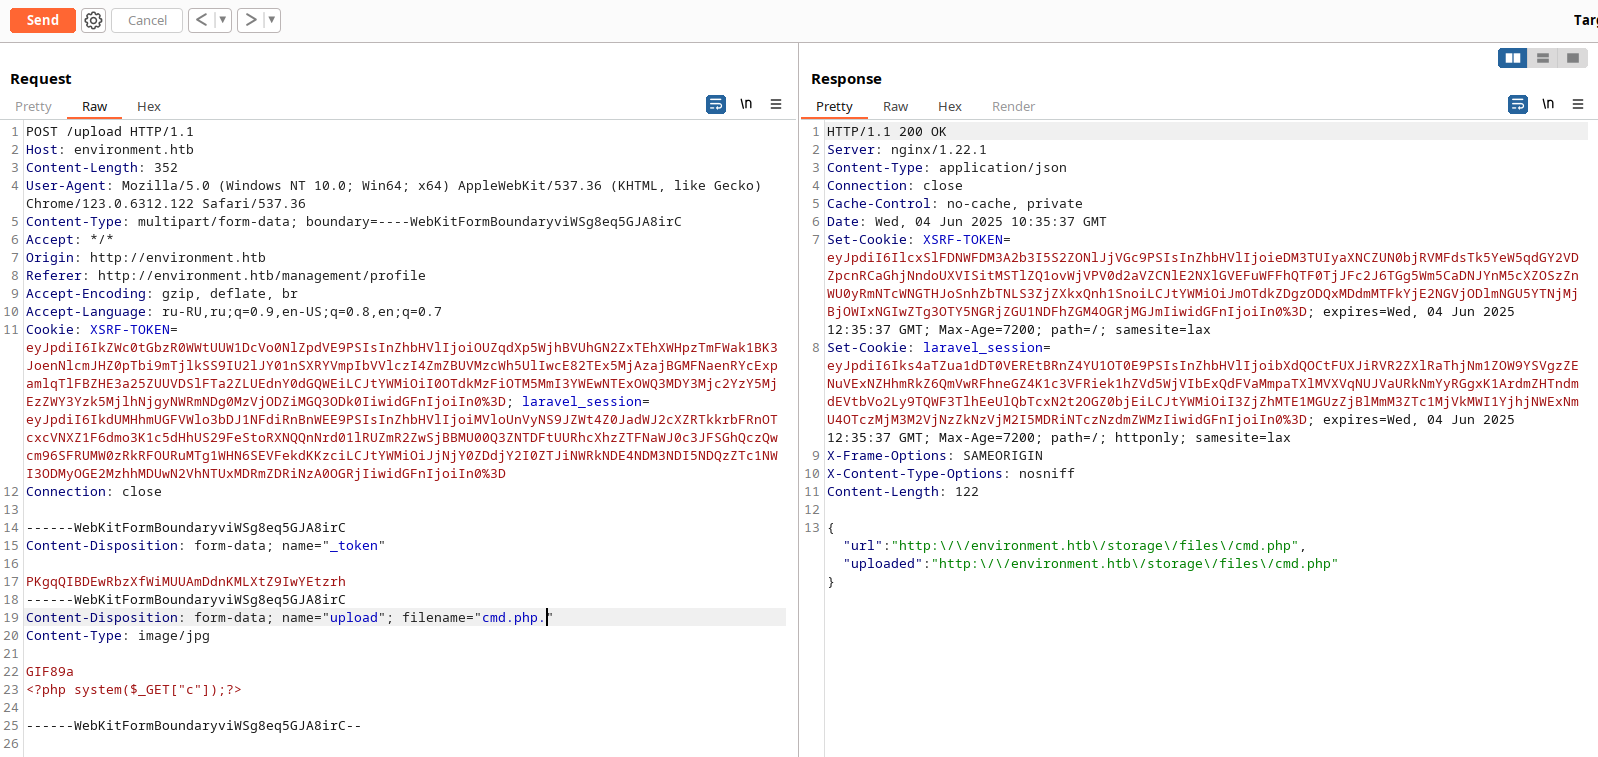The width and height of the screenshot is (1598, 757).
Task: Select top-bottom split layout icon
Action: [1543, 58]
